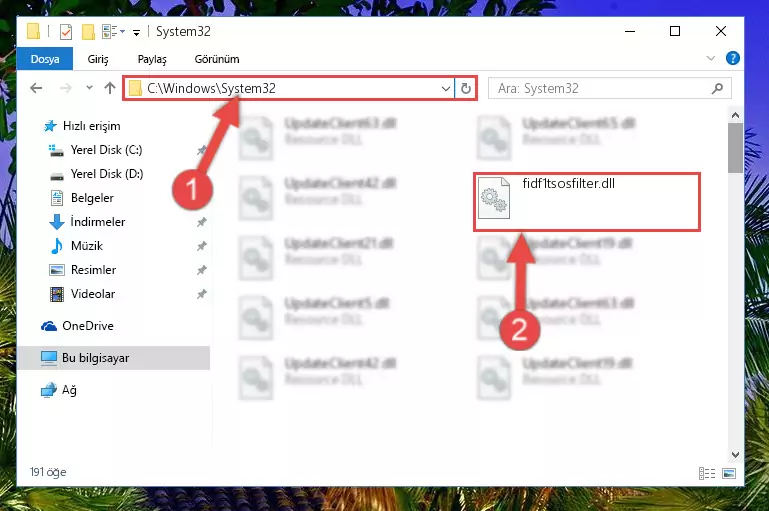Click the address bar path C:\Windows\System32
The image size is (769, 511).
(x=211, y=88)
